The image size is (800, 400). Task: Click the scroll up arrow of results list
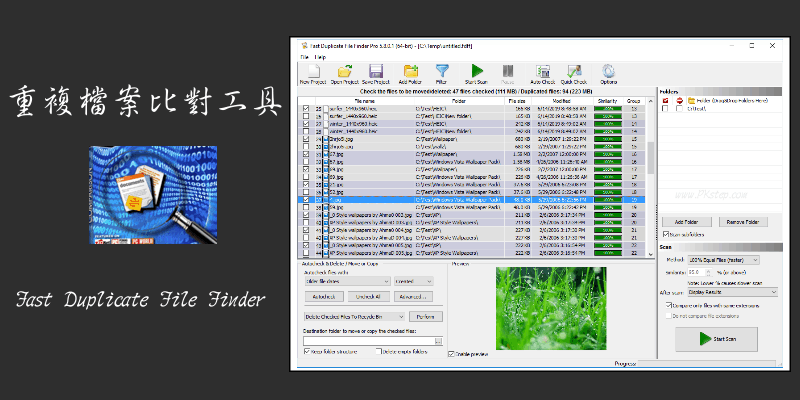[x=651, y=102]
